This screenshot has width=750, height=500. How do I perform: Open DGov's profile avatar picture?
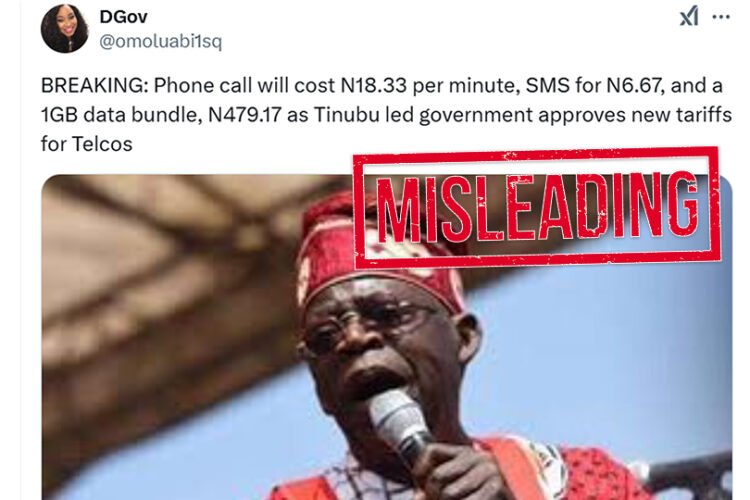(x=65, y=29)
